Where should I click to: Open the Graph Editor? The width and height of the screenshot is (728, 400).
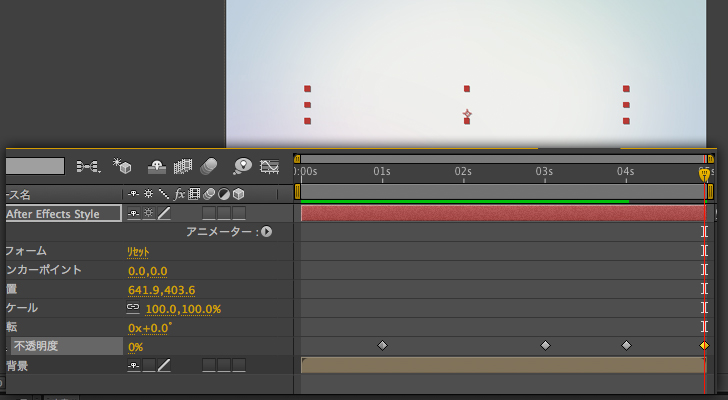[269, 166]
